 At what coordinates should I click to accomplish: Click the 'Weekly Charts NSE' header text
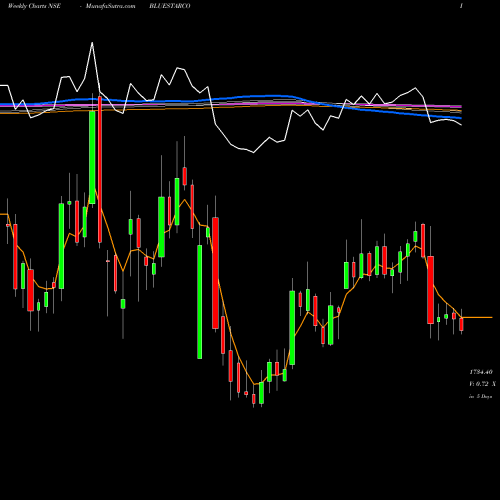click(x=34, y=6)
